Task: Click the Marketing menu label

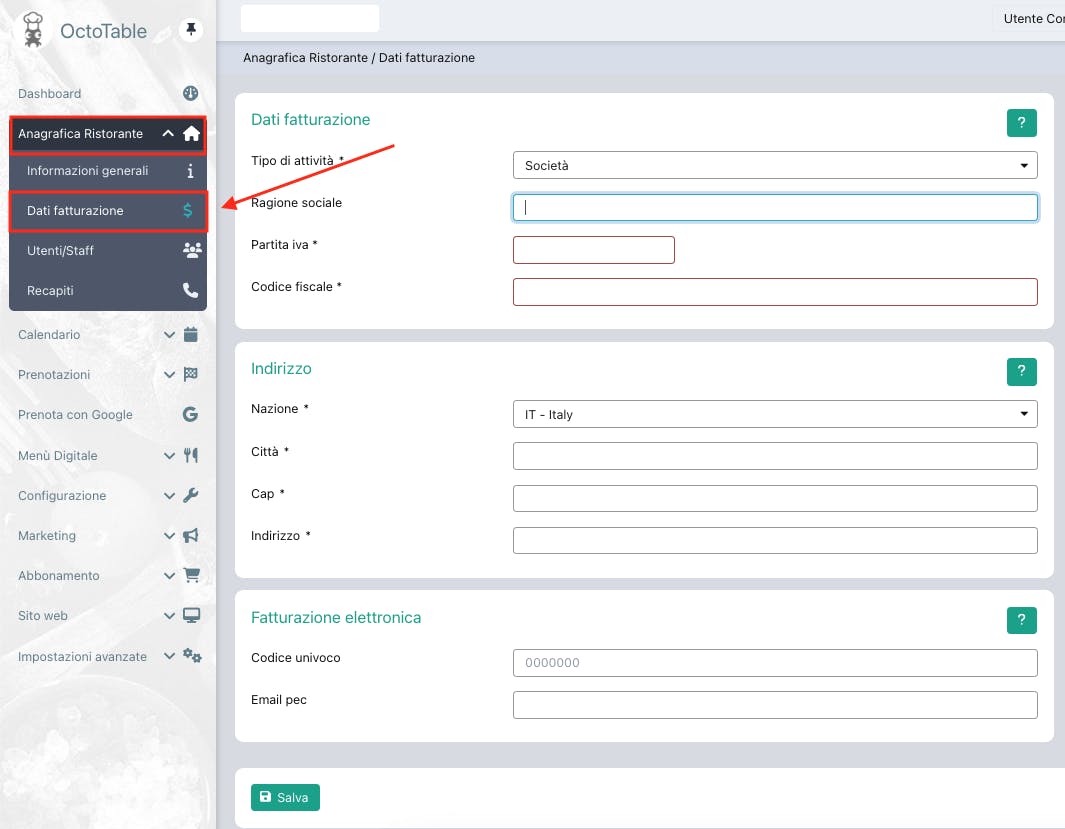Action: tap(47, 536)
